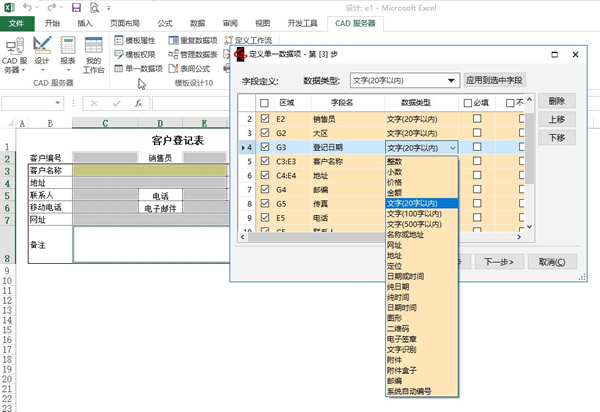Click the Excel formula bar input

tap(190, 103)
